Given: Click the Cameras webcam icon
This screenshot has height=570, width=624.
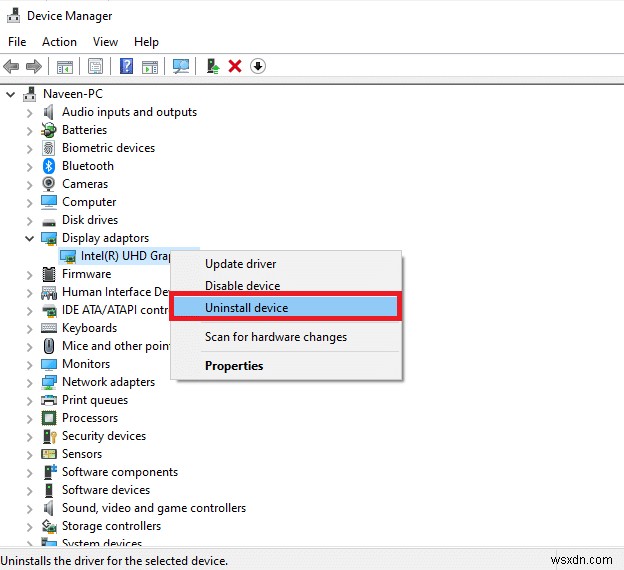Looking at the screenshot, I should 49,184.
